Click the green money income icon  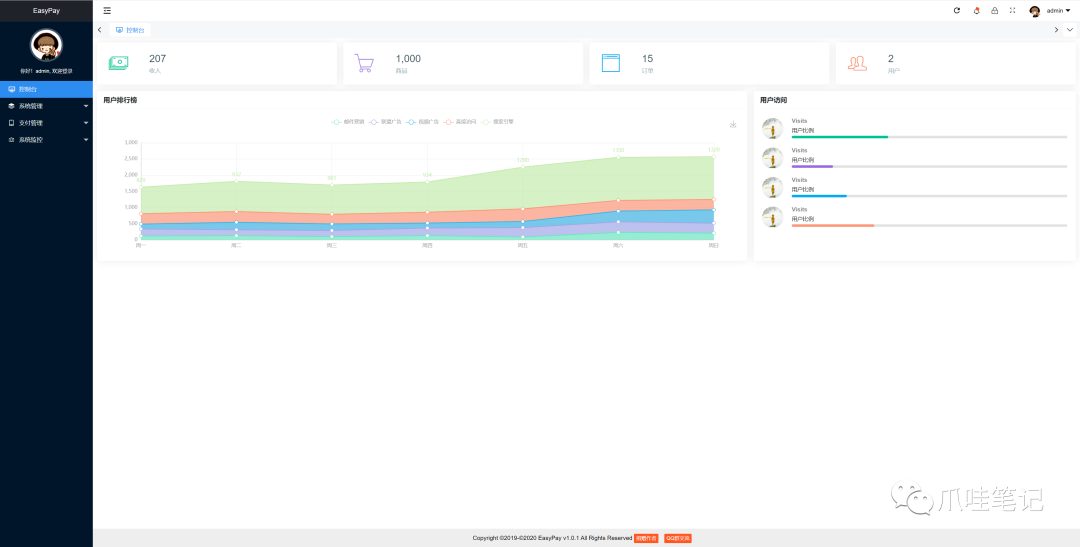coord(118,63)
